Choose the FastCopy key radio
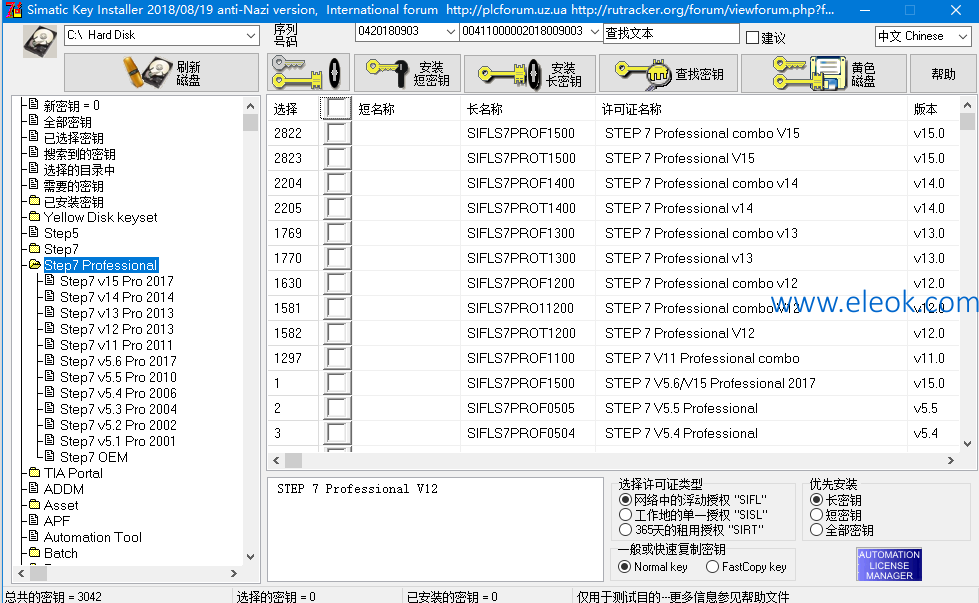Screen dimensions: 979x603 712,567
